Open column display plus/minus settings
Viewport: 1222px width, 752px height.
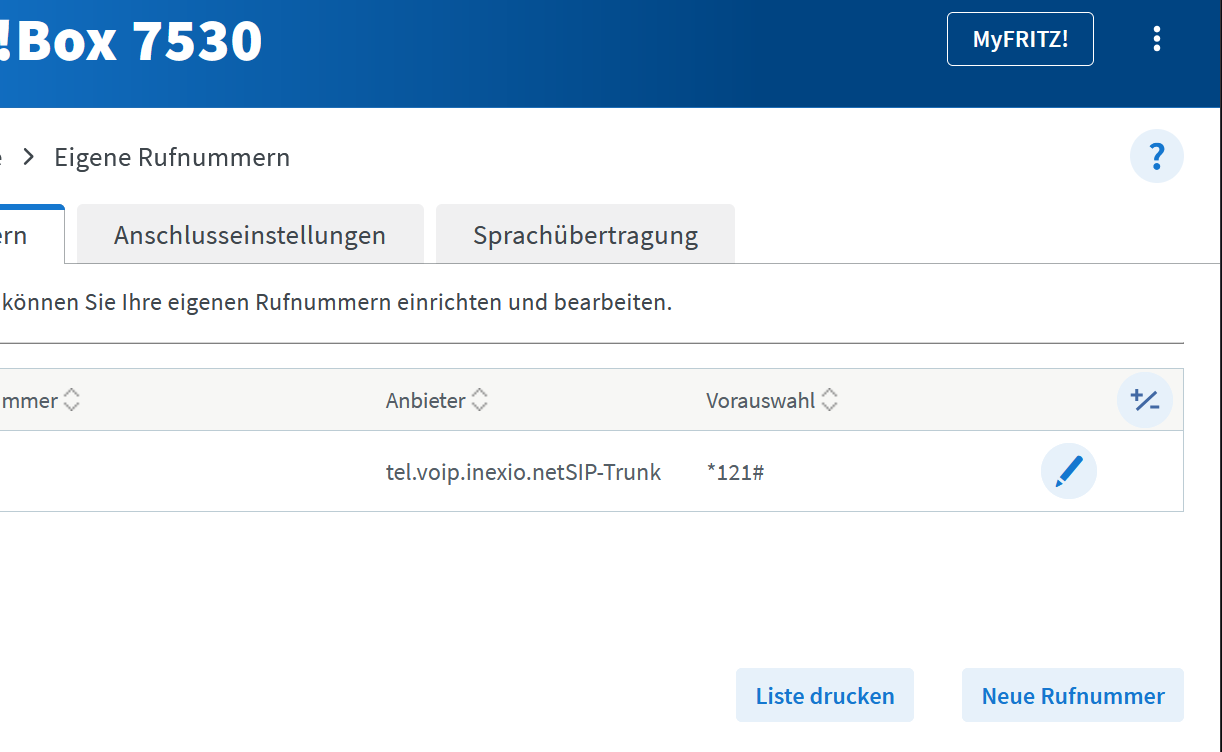tap(1145, 400)
